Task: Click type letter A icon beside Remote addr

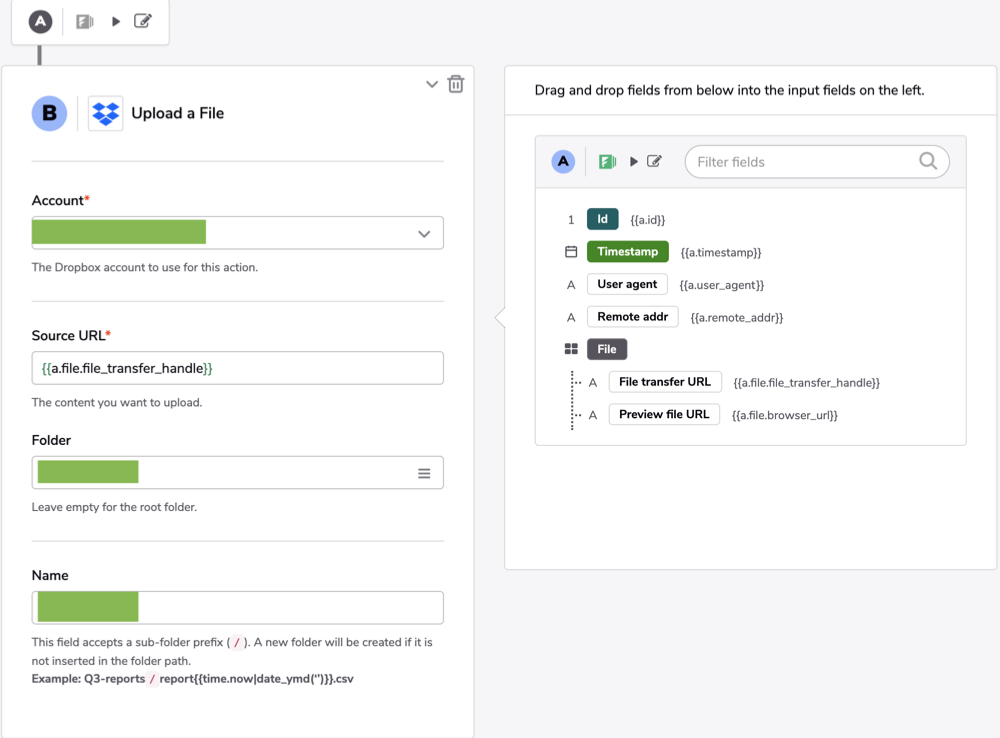Action: point(571,318)
